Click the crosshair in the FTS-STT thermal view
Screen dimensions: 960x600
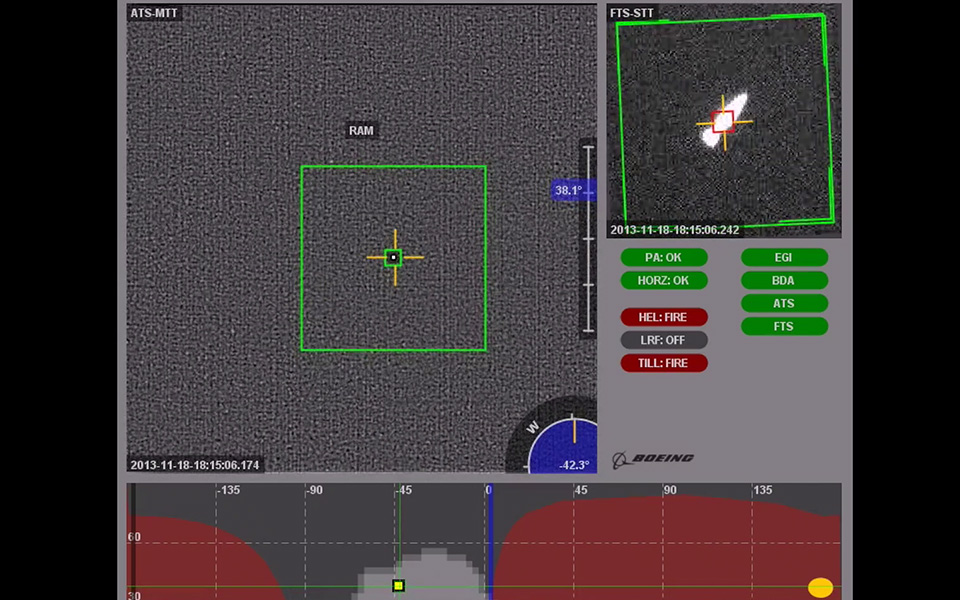724,122
